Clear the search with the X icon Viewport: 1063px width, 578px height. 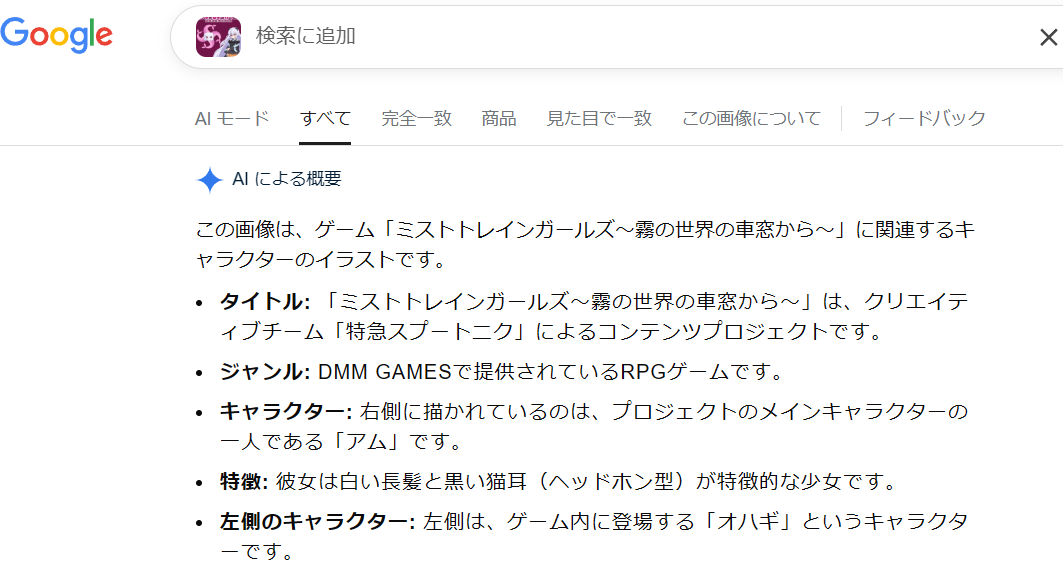point(1048,38)
